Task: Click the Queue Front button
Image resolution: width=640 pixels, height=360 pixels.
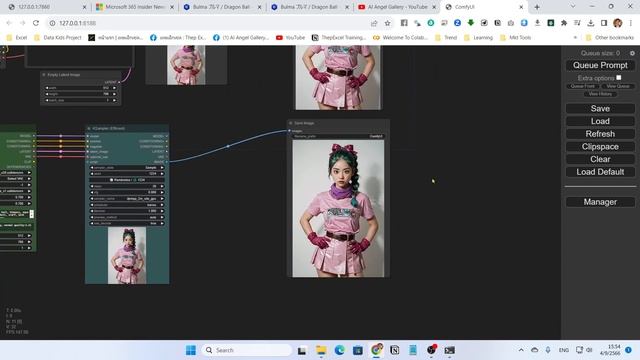Action: click(x=582, y=86)
